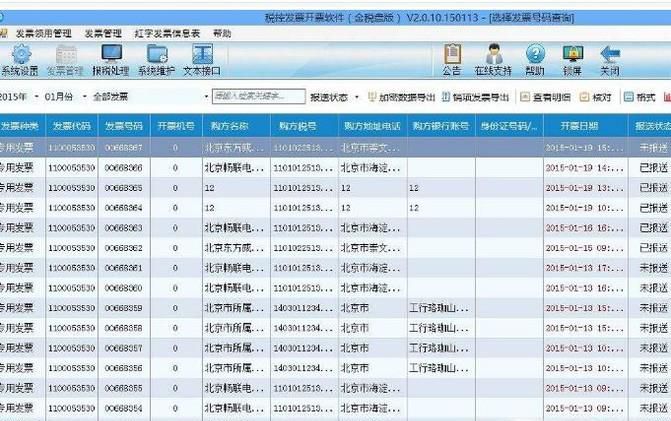The width and height of the screenshot is (671, 421).
Task: Click 已报送 status in row 00668366
Action: click(650, 168)
